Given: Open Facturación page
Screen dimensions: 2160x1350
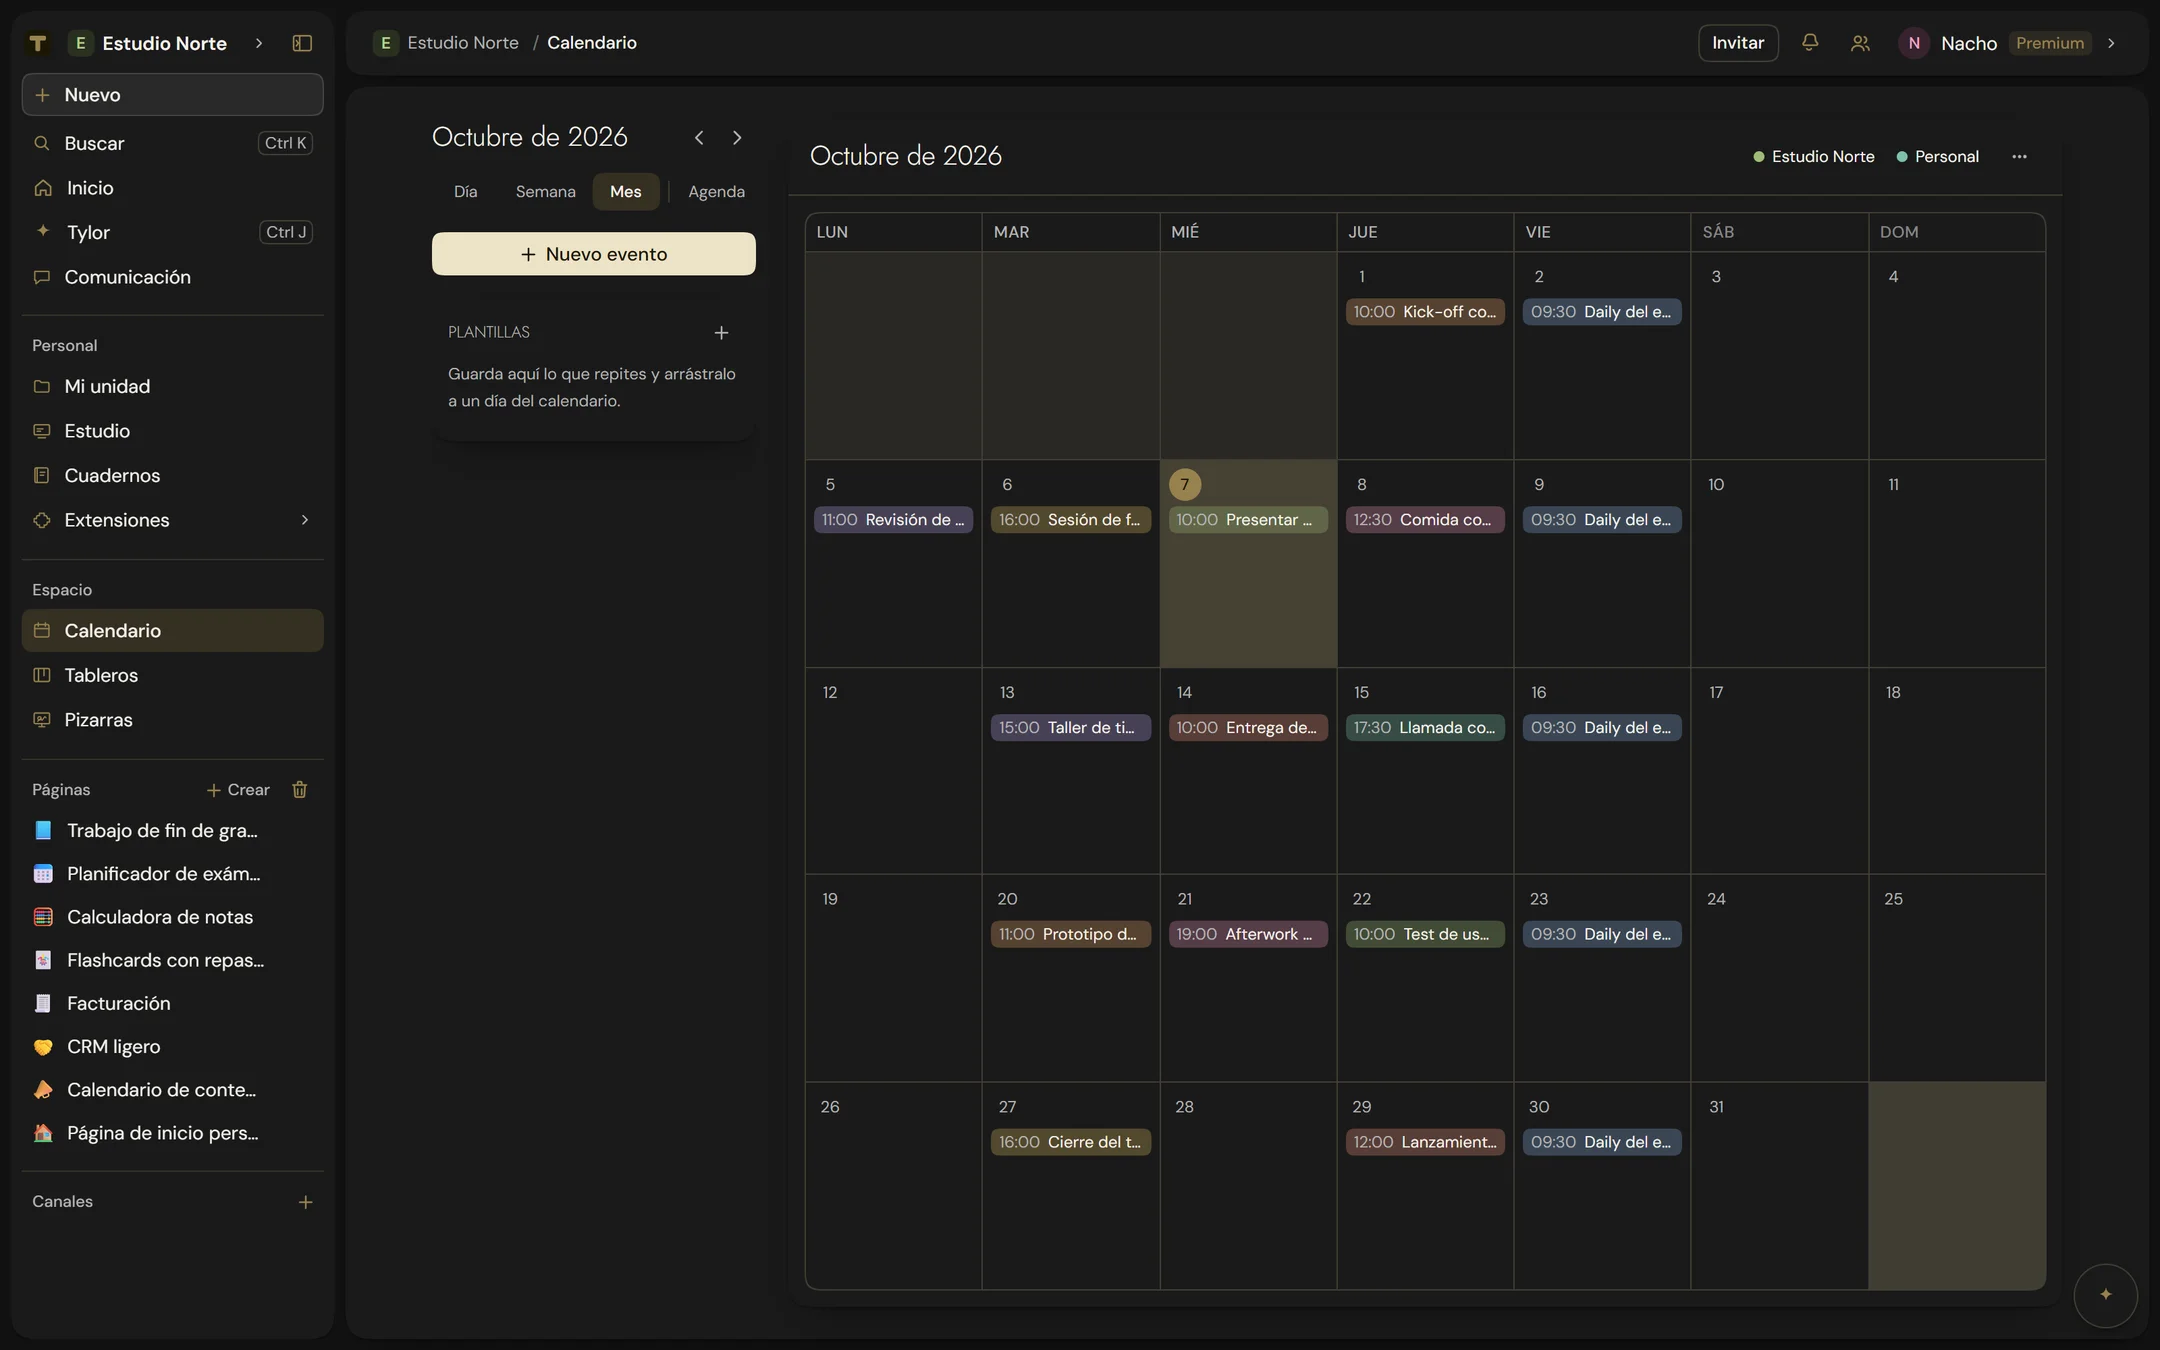Looking at the screenshot, I should click(x=172, y=1004).
